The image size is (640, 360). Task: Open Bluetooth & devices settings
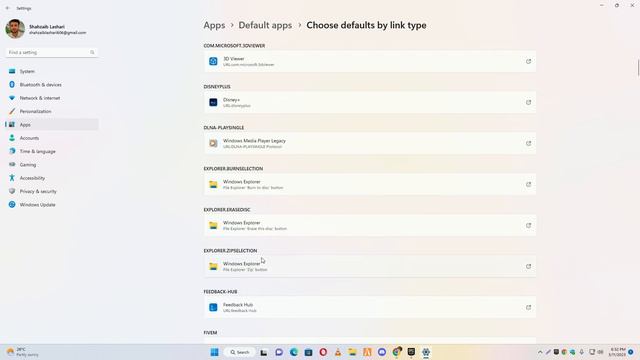(51, 84)
